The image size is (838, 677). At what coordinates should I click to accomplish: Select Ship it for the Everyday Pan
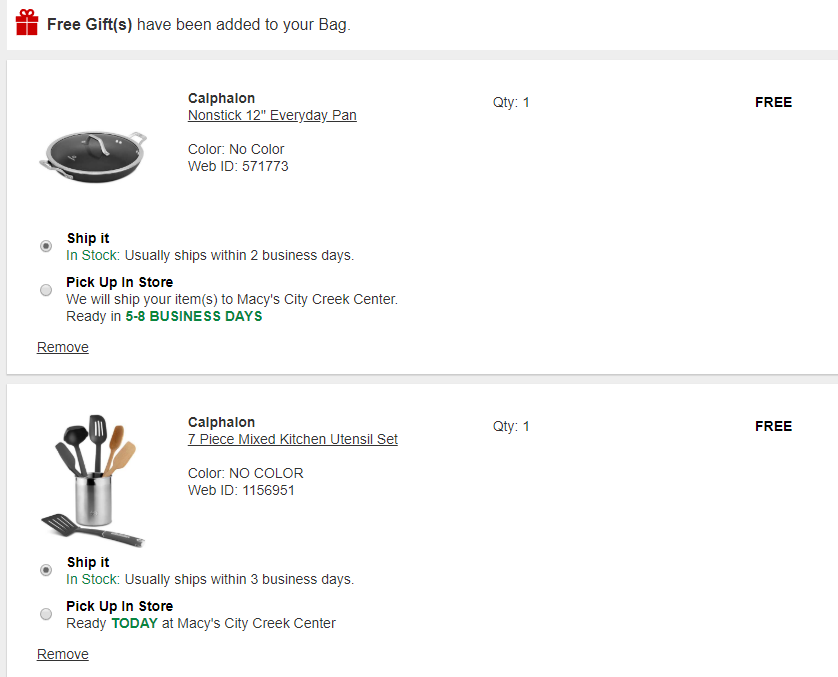pyautogui.click(x=46, y=246)
